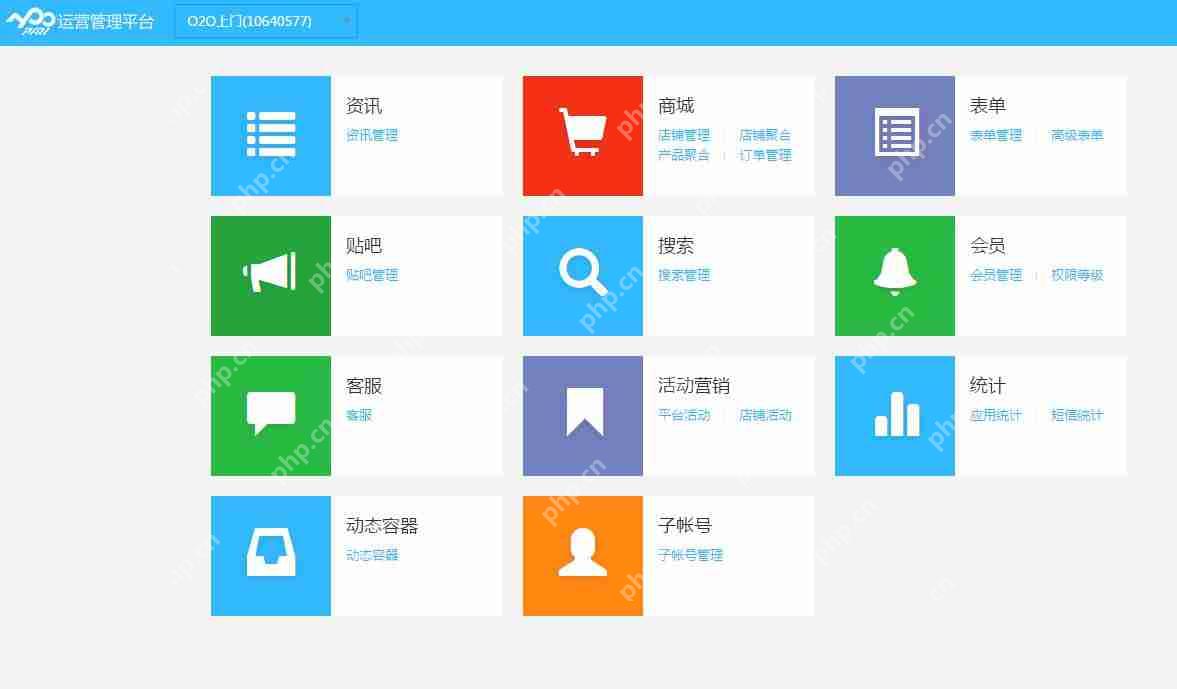Viewport: 1177px width, 689px height.
Task: Open 店铺聚合 under 商城
Action: (x=765, y=134)
